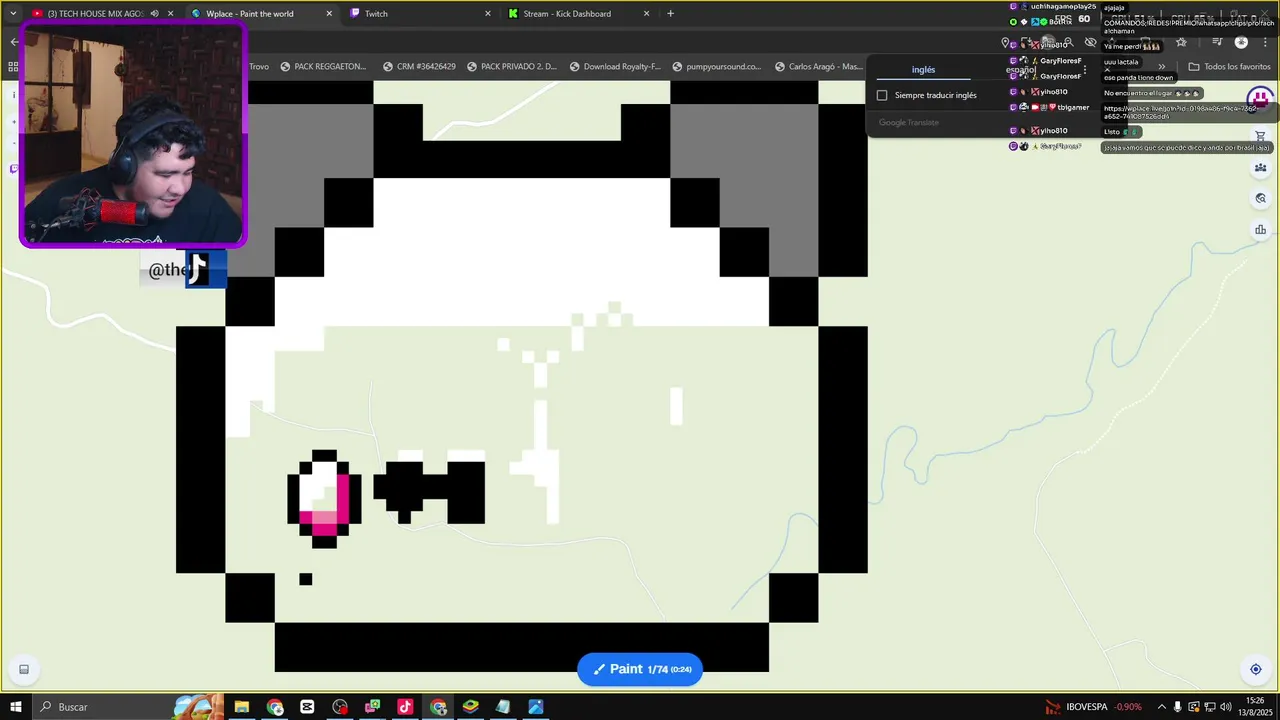
Task: Open the IBOVESPA stock widget
Action: (x=1093, y=707)
